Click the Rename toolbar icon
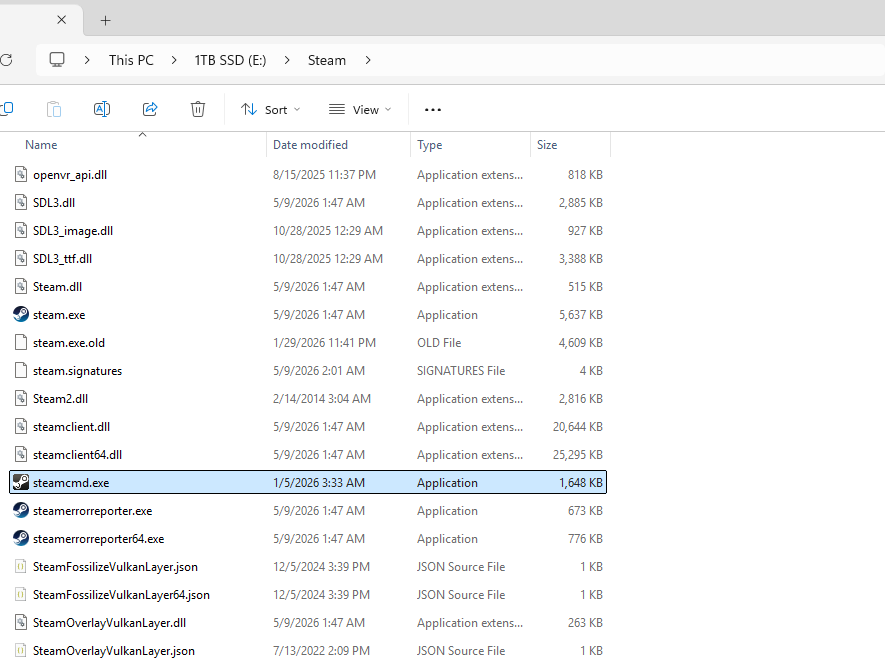The image size is (885, 668). pos(102,109)
